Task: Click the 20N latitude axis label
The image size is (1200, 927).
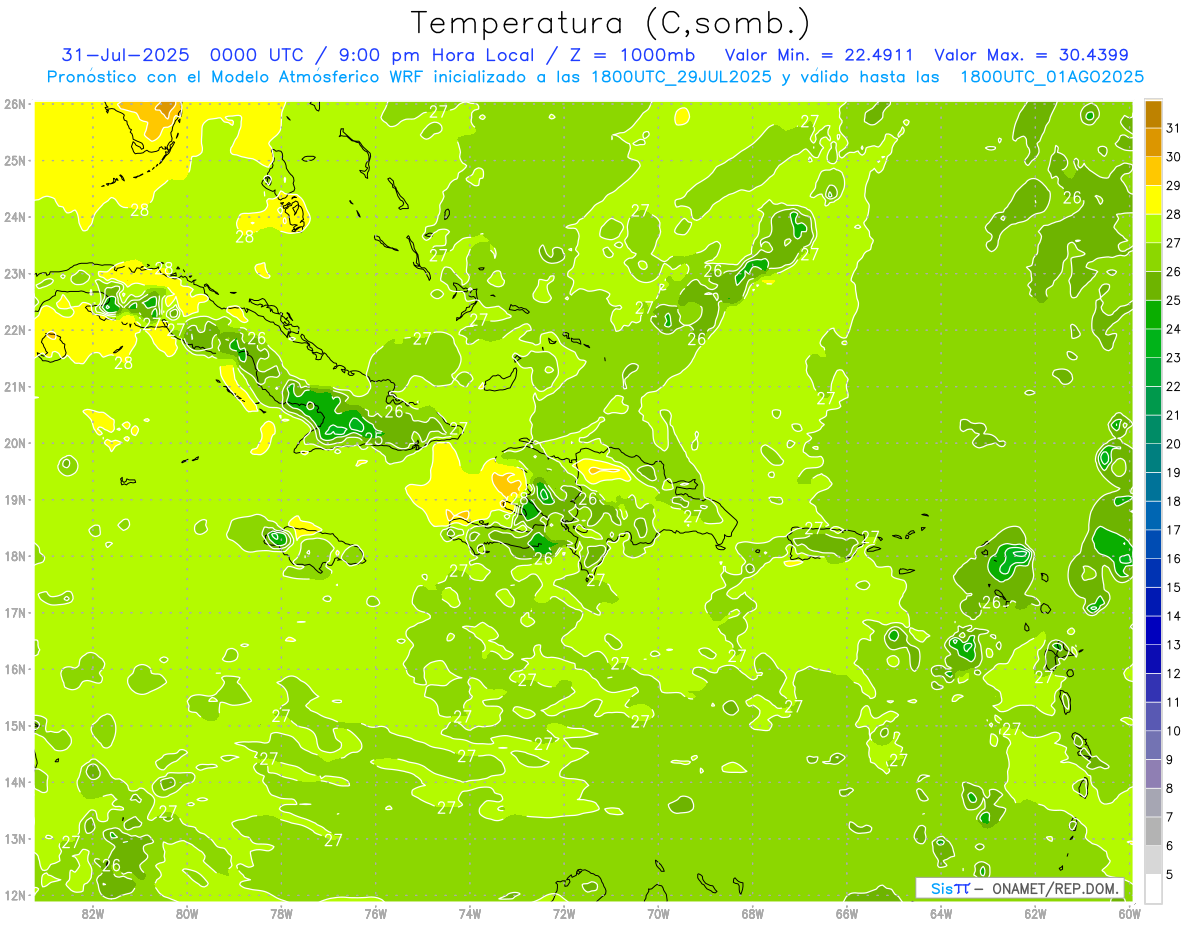Action: coord(14,443)
